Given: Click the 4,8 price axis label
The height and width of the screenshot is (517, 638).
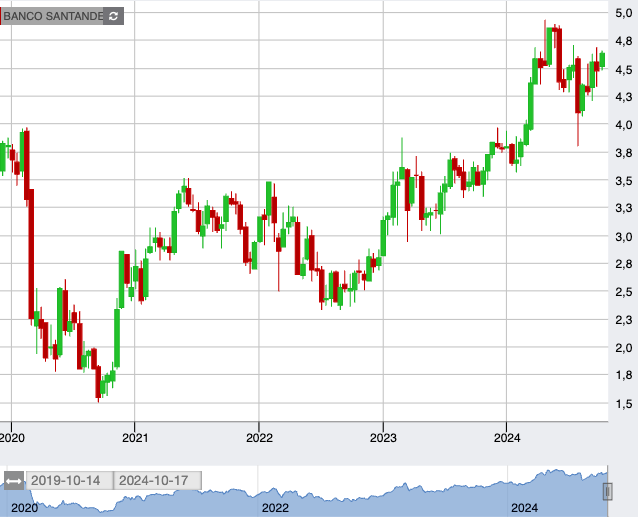Looking at the screenshot, I should click(x=624, y=41).
